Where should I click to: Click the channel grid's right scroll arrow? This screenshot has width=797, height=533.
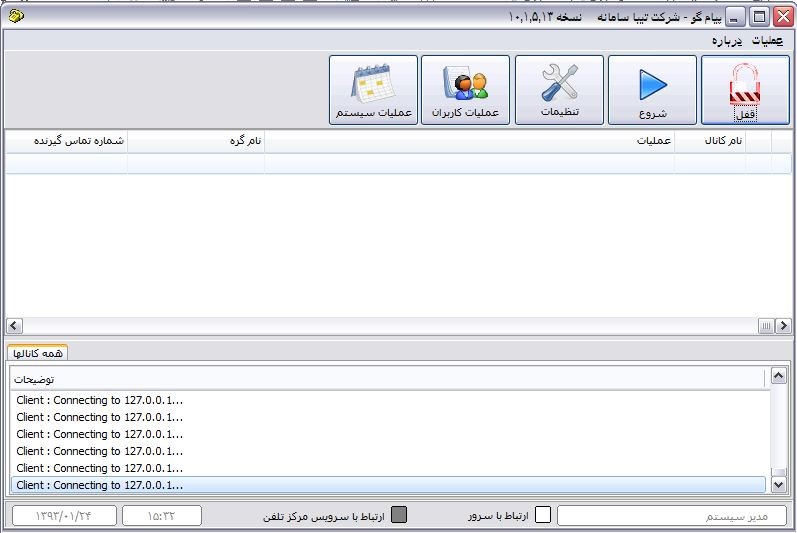pyautogui.click(x=785, y=326)
